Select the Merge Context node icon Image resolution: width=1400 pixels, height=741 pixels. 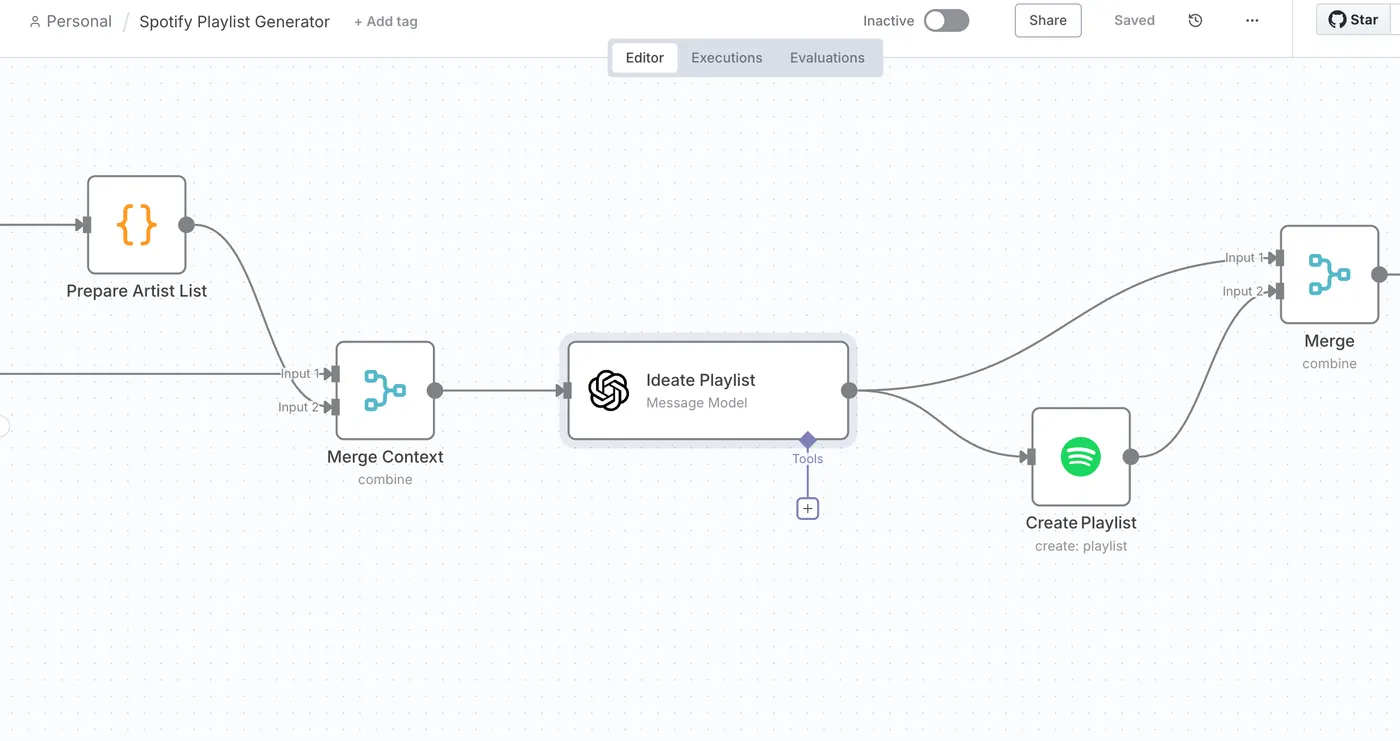tap(385, 390)
